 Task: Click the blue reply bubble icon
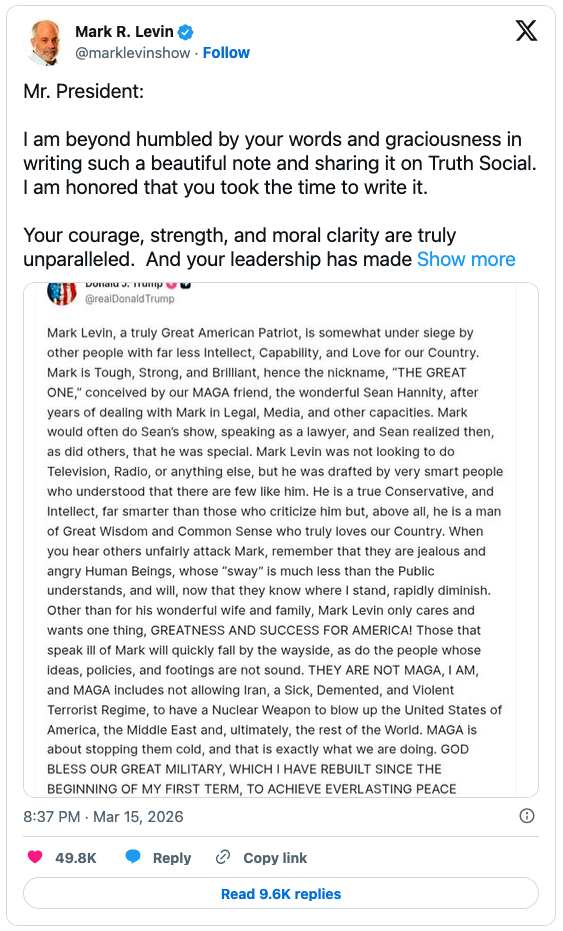[x=133, y=857]
